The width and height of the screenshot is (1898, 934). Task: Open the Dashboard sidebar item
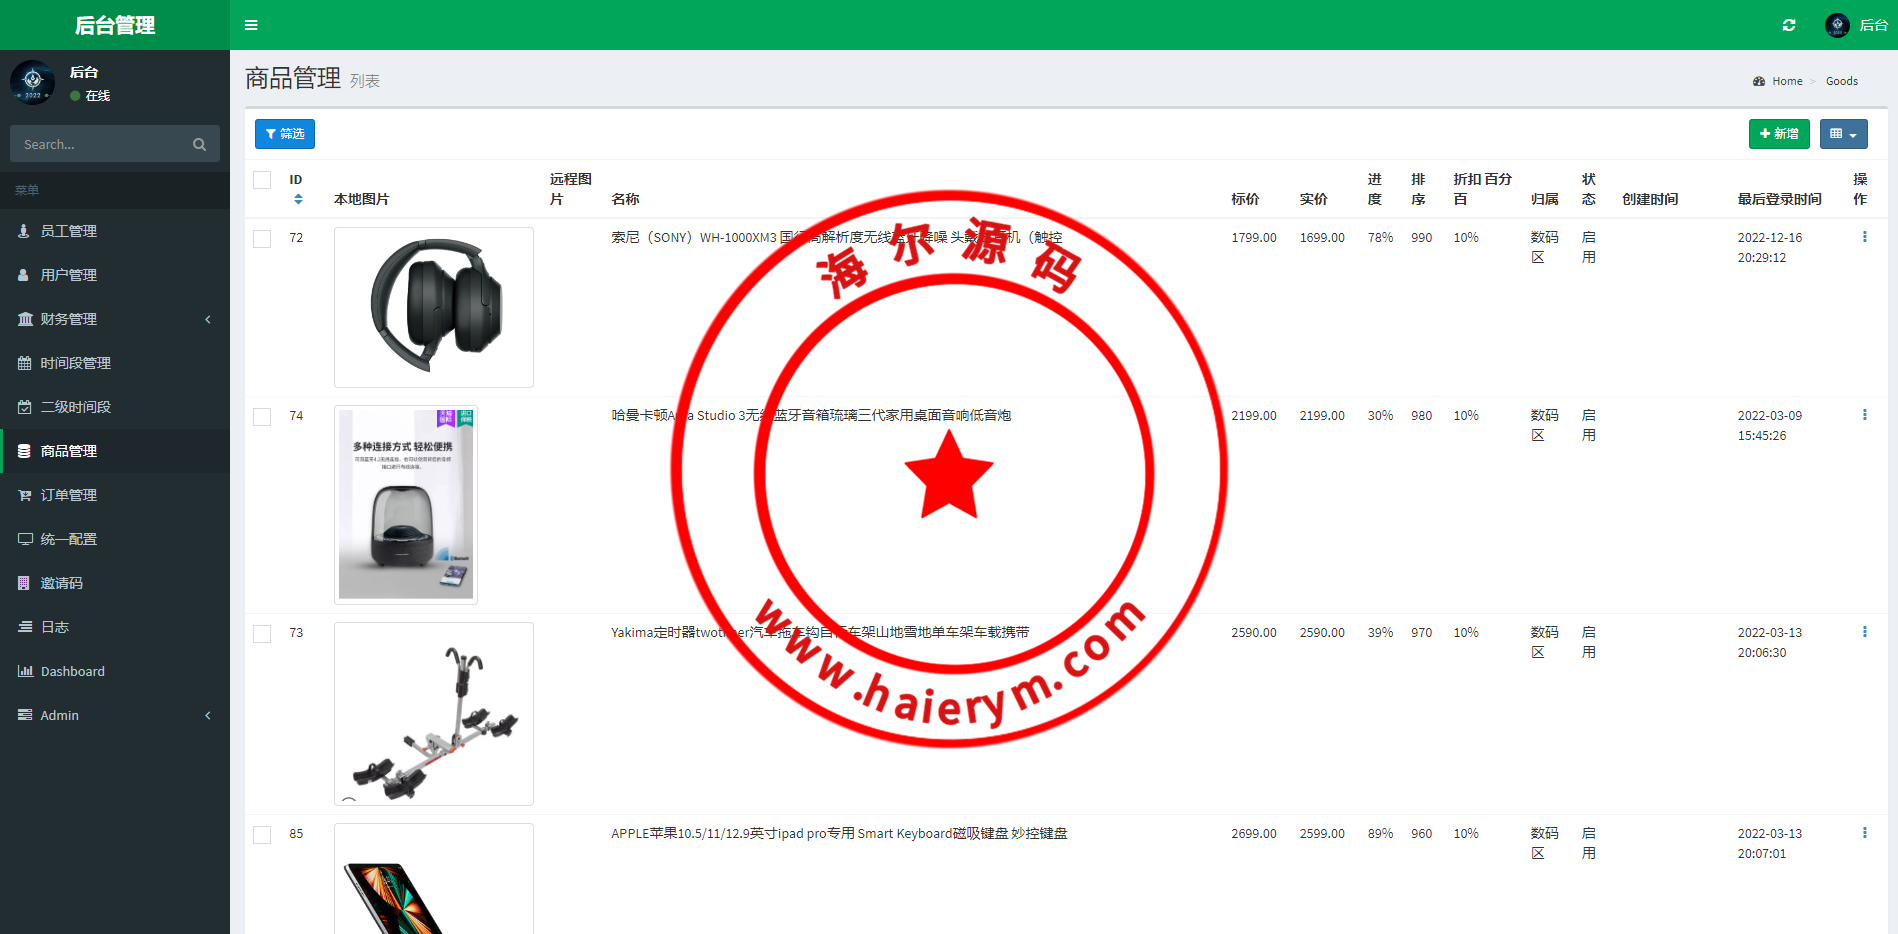72,670
